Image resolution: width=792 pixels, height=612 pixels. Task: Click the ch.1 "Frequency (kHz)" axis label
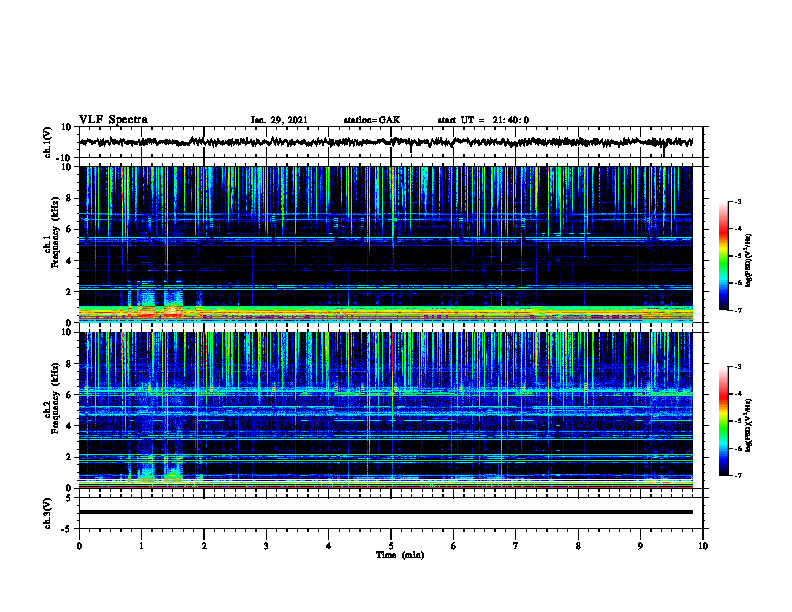[x=55, y=233]
